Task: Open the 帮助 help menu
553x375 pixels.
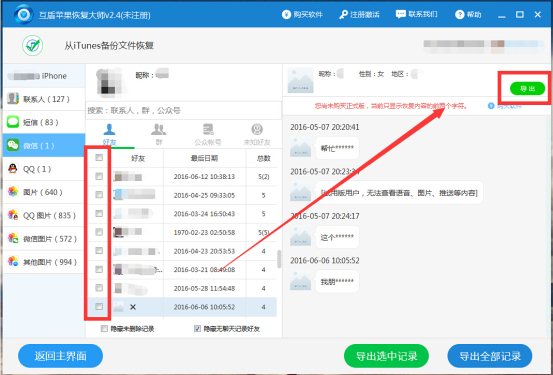Action: pos(468,14)
